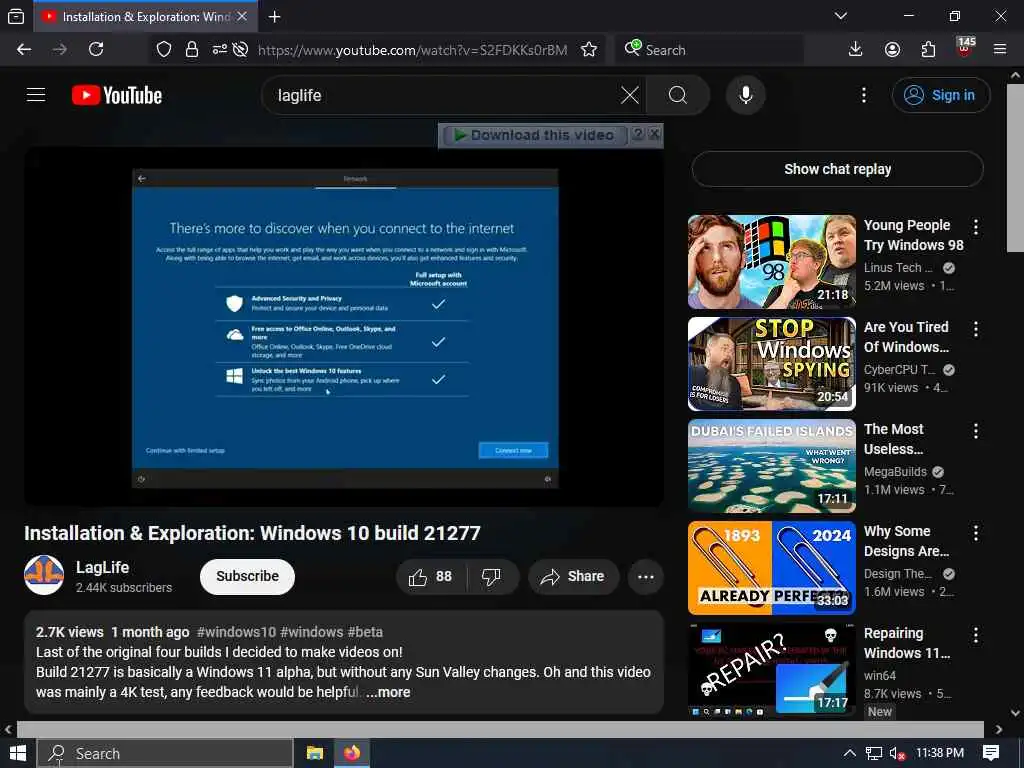The width and height of the screenshot is (1024, 768).
Task: Open Dubai's Failed Islands video thumbnail
Action: (771, 466)
